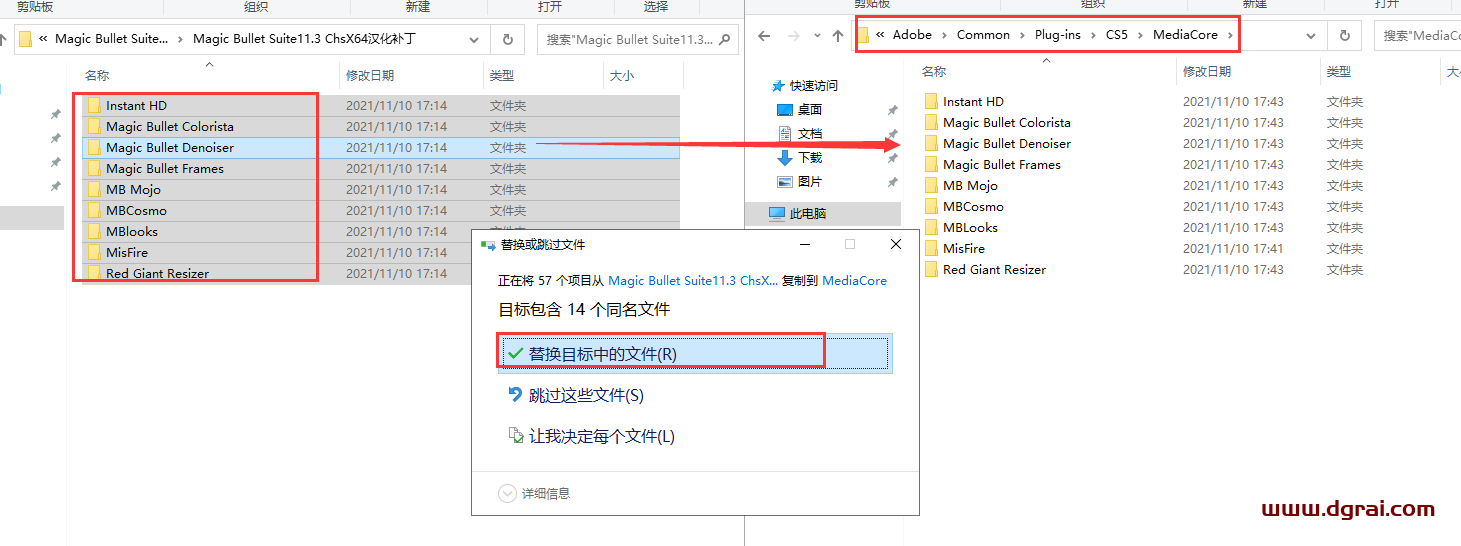Image resolution: width=1461 pixels, height=546 pixels.
Task: Select Magic Bullet Colorista in left window
Action: (380, 126)
